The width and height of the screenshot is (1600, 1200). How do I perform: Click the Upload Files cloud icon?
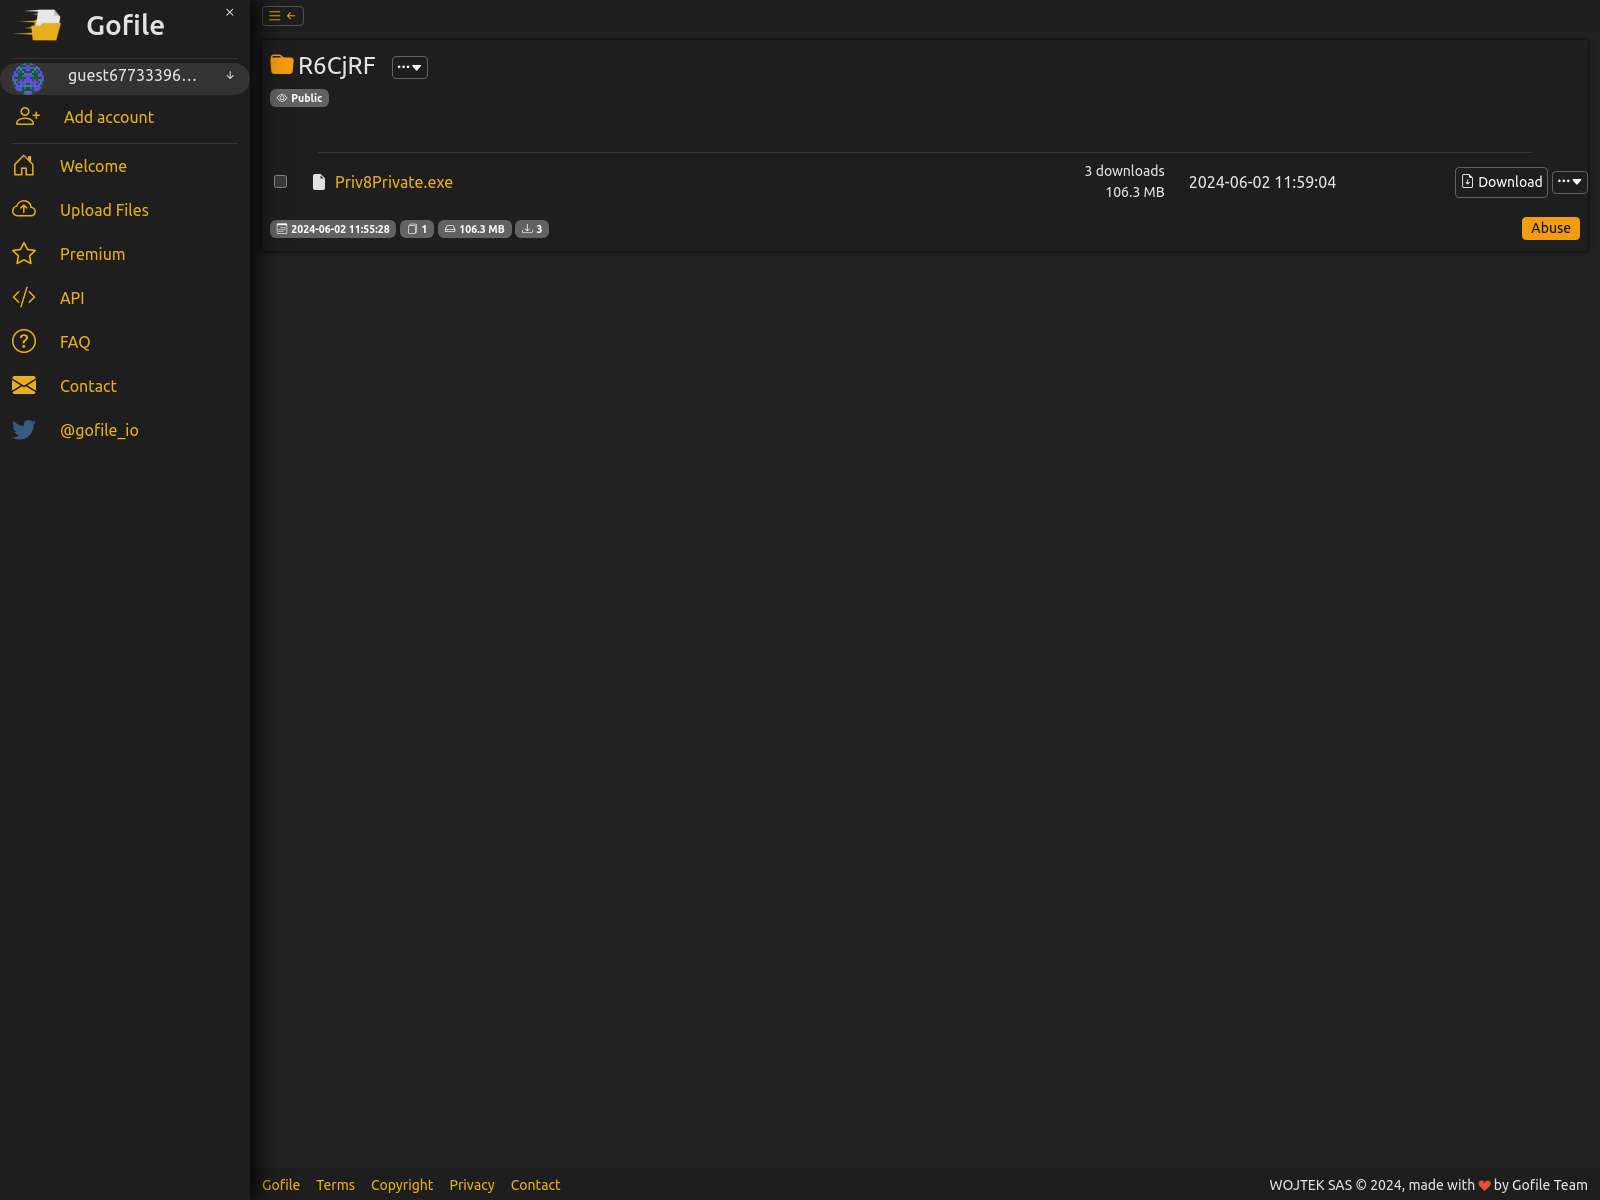tap(24, 209)
